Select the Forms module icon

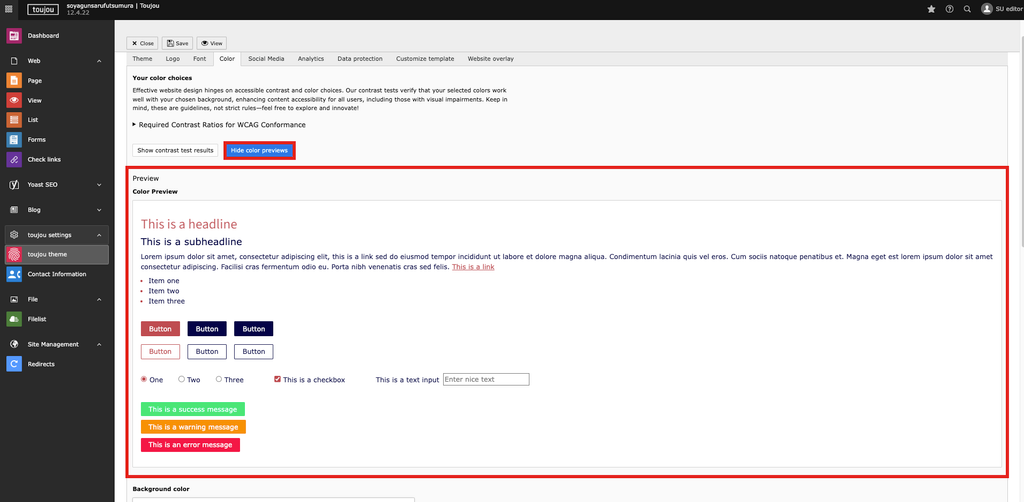(x=14, y=140)
